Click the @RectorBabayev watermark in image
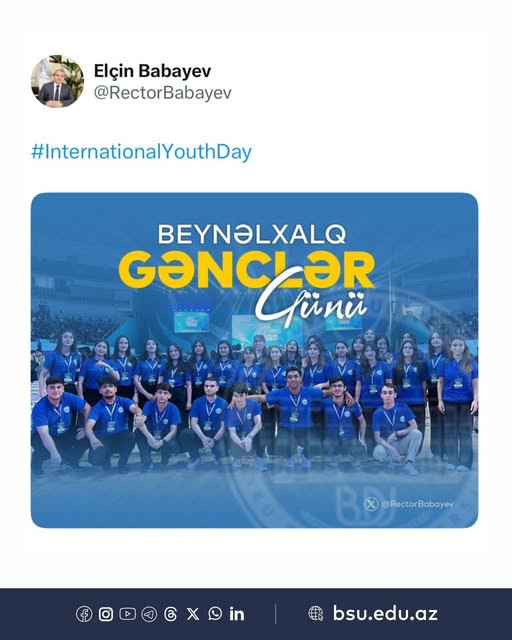Image resolution: width=512 pixels, height=640 pixels. 417,504
